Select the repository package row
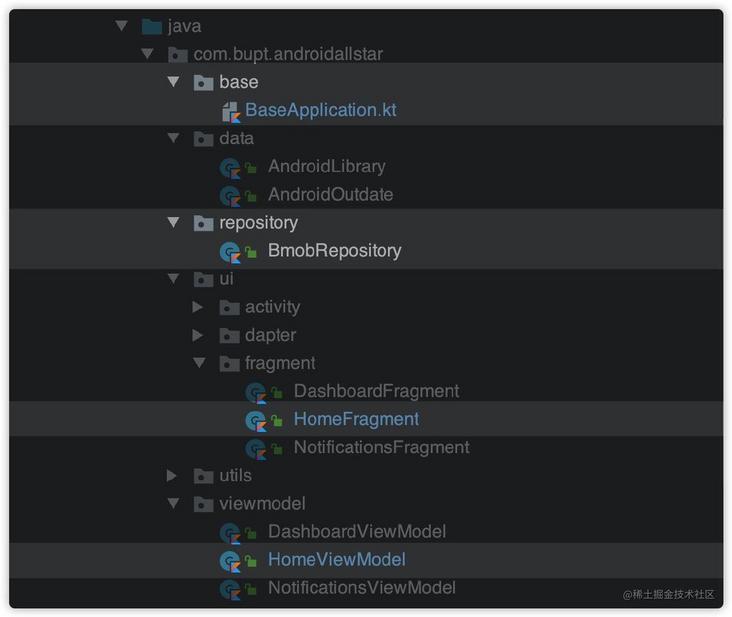This screenshot has width=732, height=617. [x=258, y=223]
